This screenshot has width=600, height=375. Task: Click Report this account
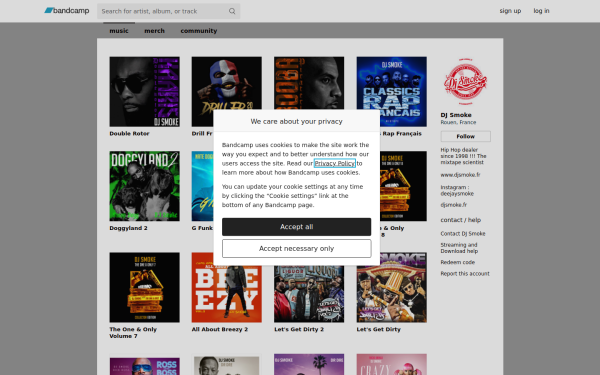(465, 274)
